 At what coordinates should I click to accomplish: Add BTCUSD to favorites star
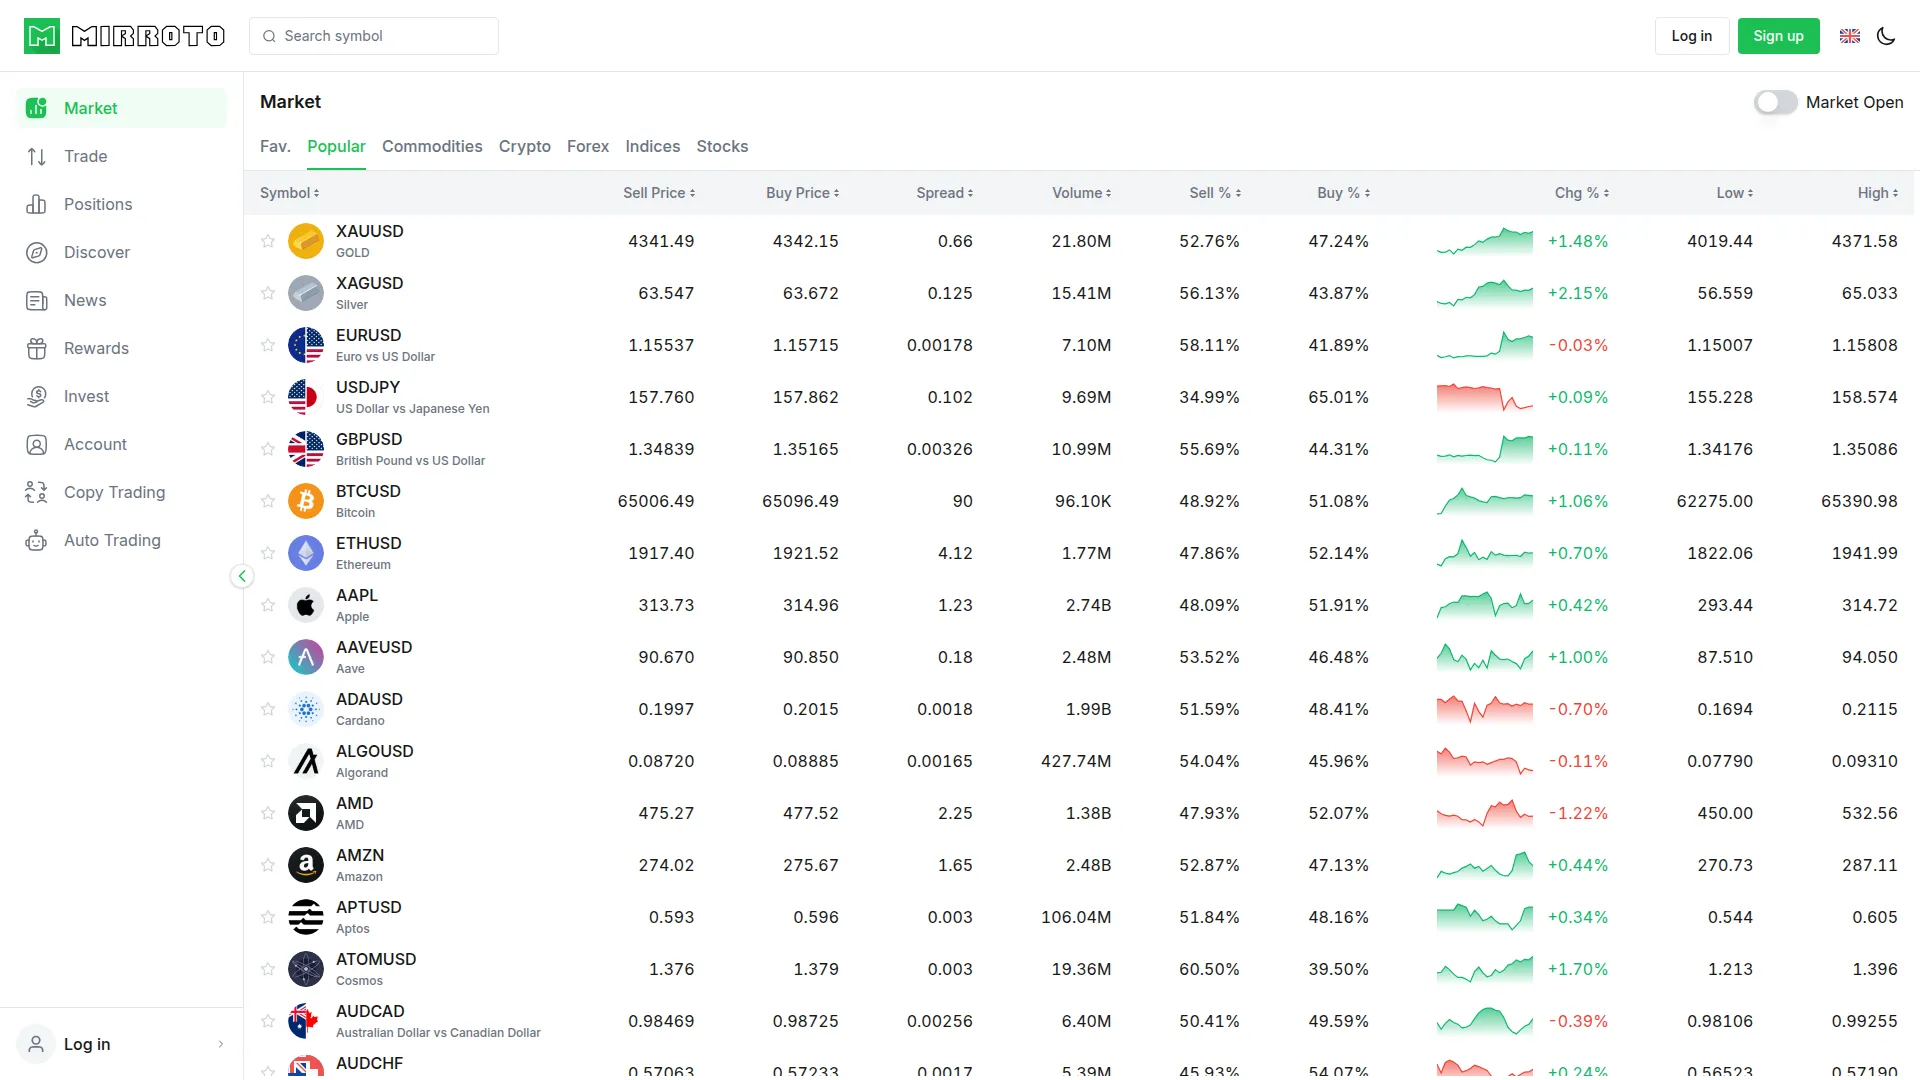pyautogui.click(x=268, y=501)
